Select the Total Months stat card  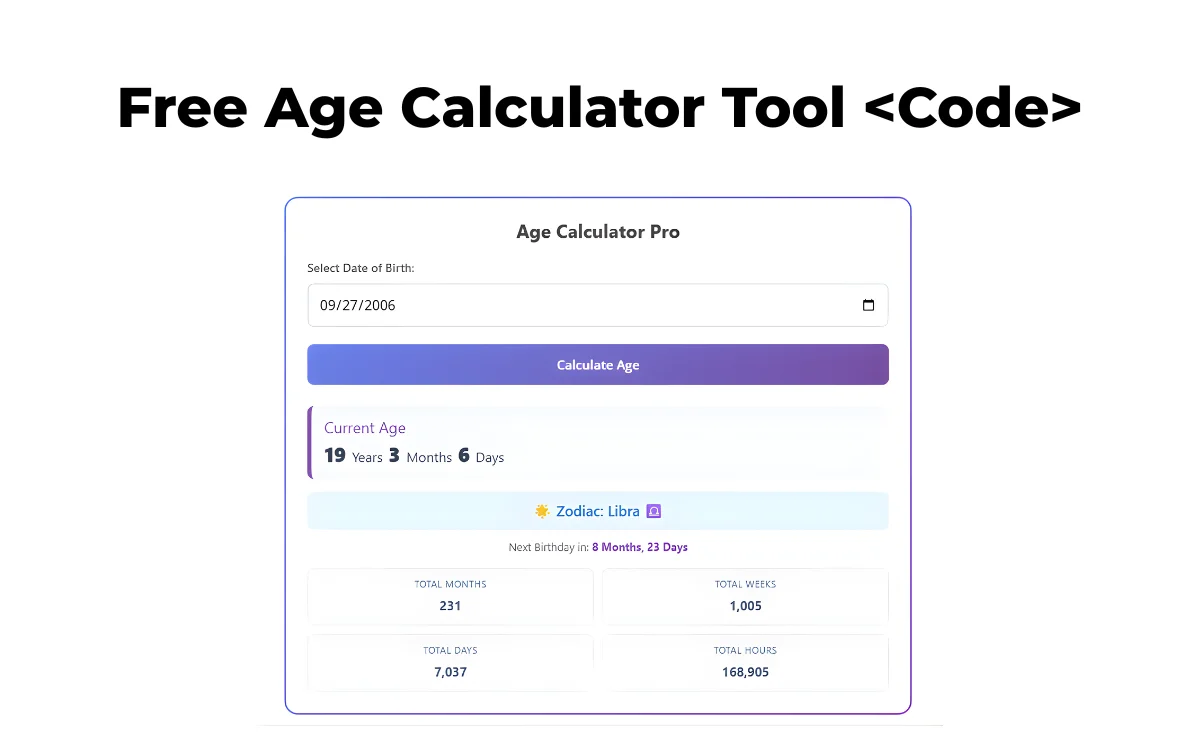450,596
